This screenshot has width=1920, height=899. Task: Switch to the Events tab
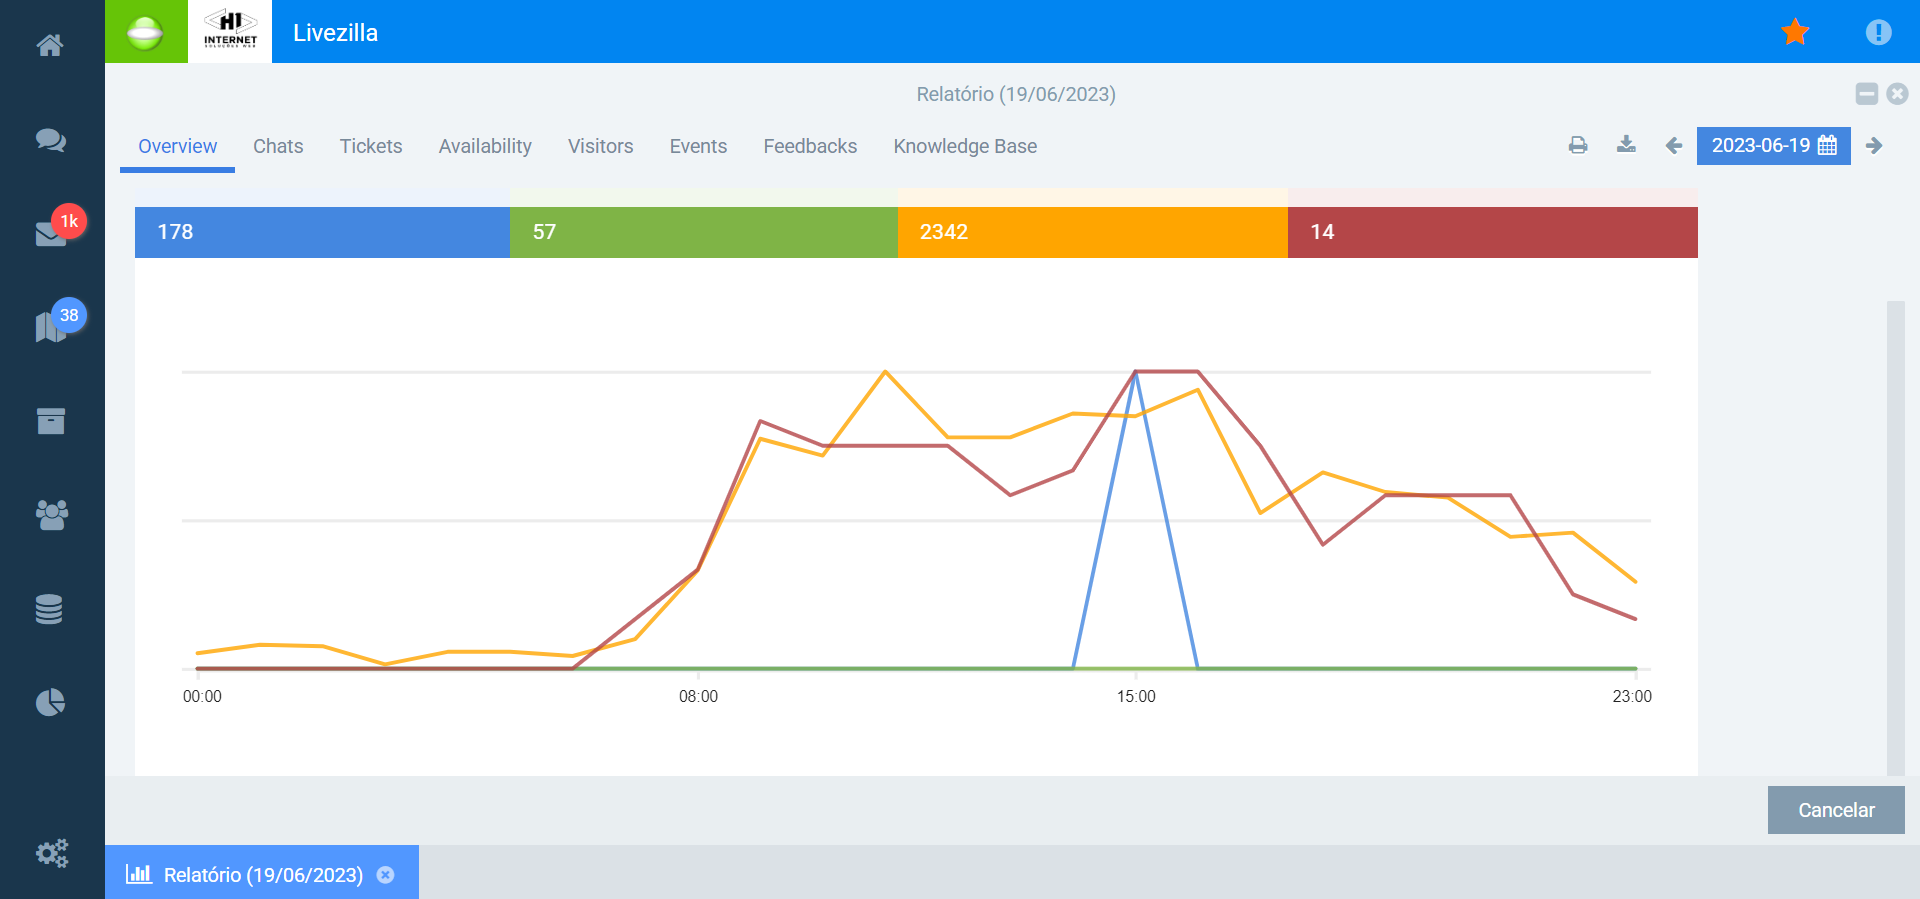(698, 146)
